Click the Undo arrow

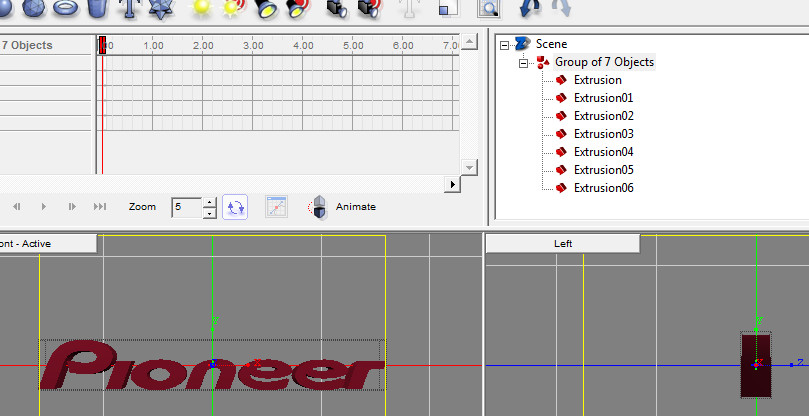pos(530,8)
